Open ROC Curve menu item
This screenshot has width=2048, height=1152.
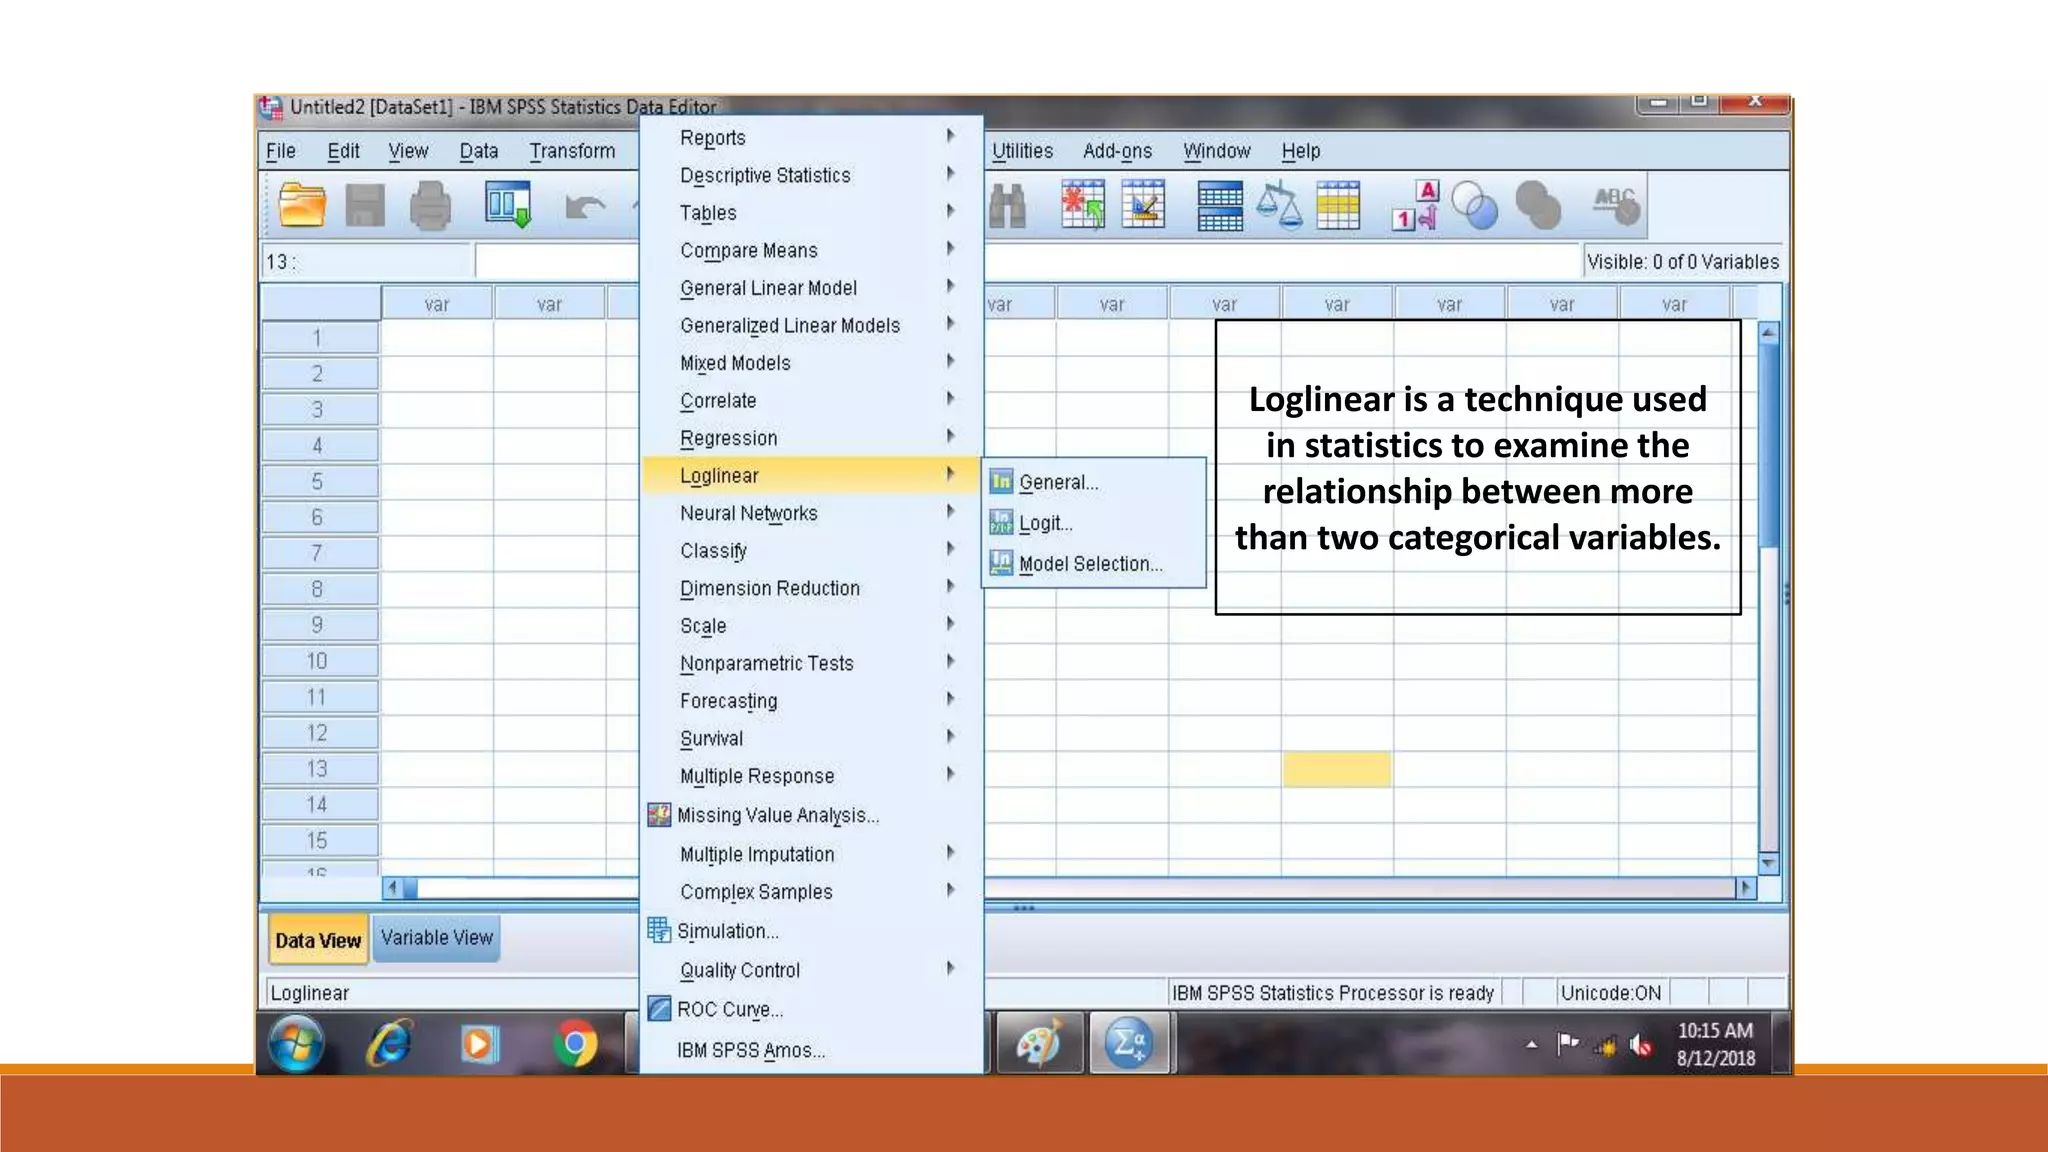[x=811, y=1009]
